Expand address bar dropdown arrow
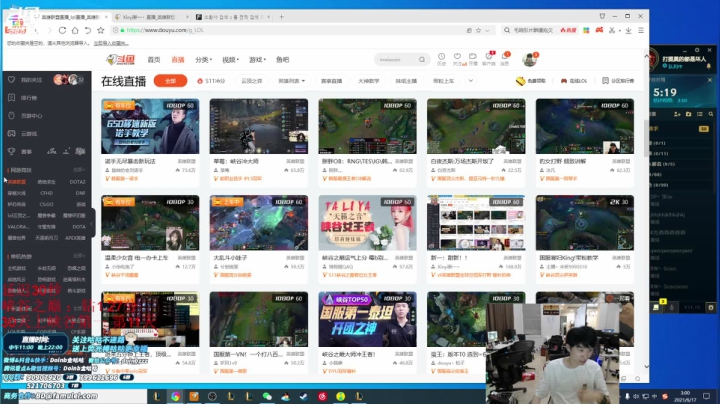The image size is (720, 404). tap(488, 30)
